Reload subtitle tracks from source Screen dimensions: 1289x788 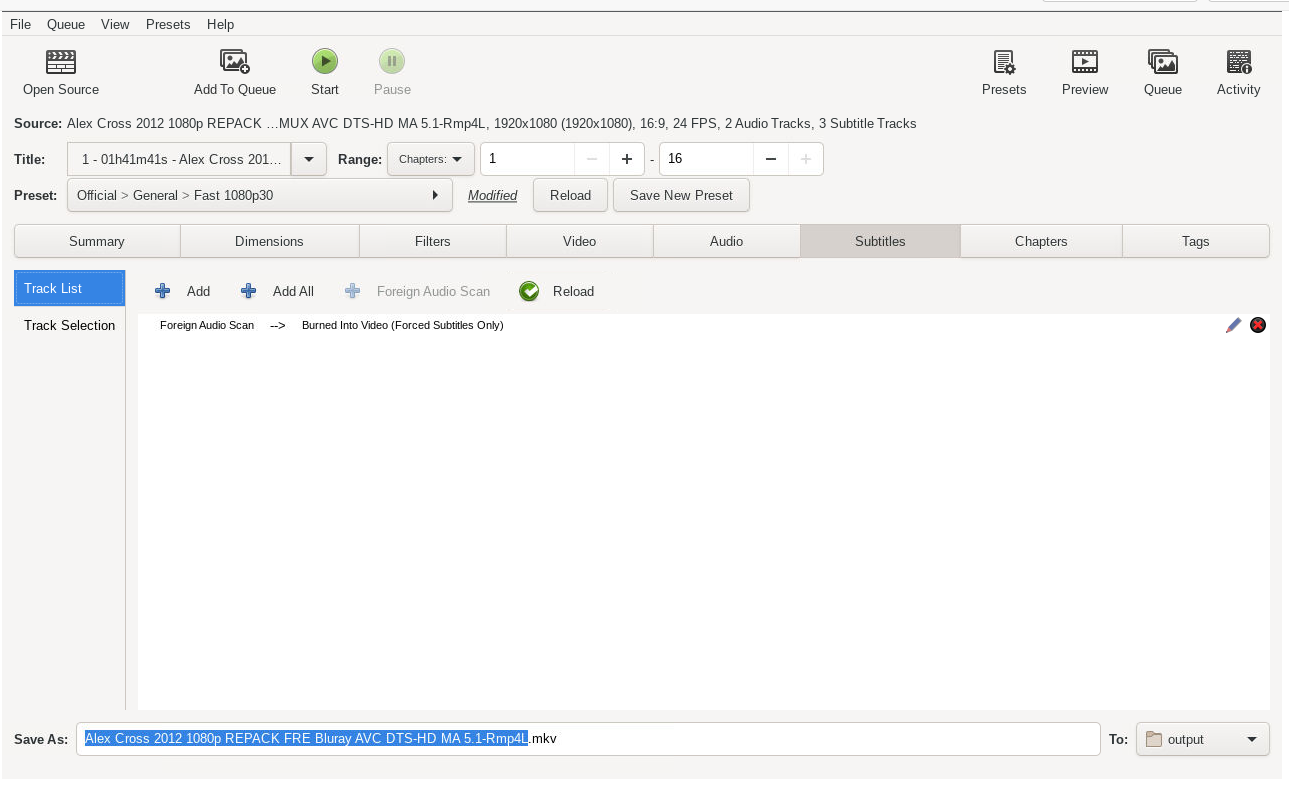557,291
